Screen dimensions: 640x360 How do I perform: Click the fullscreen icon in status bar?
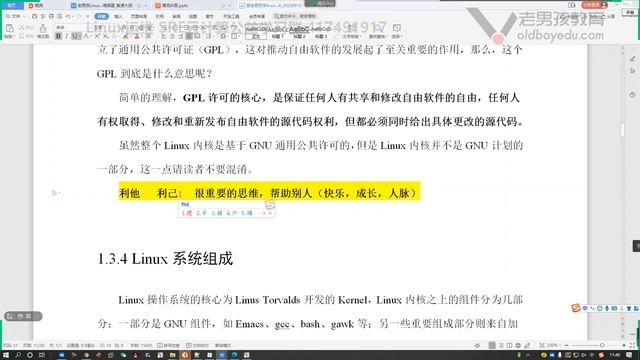click(x=633, y=345)
